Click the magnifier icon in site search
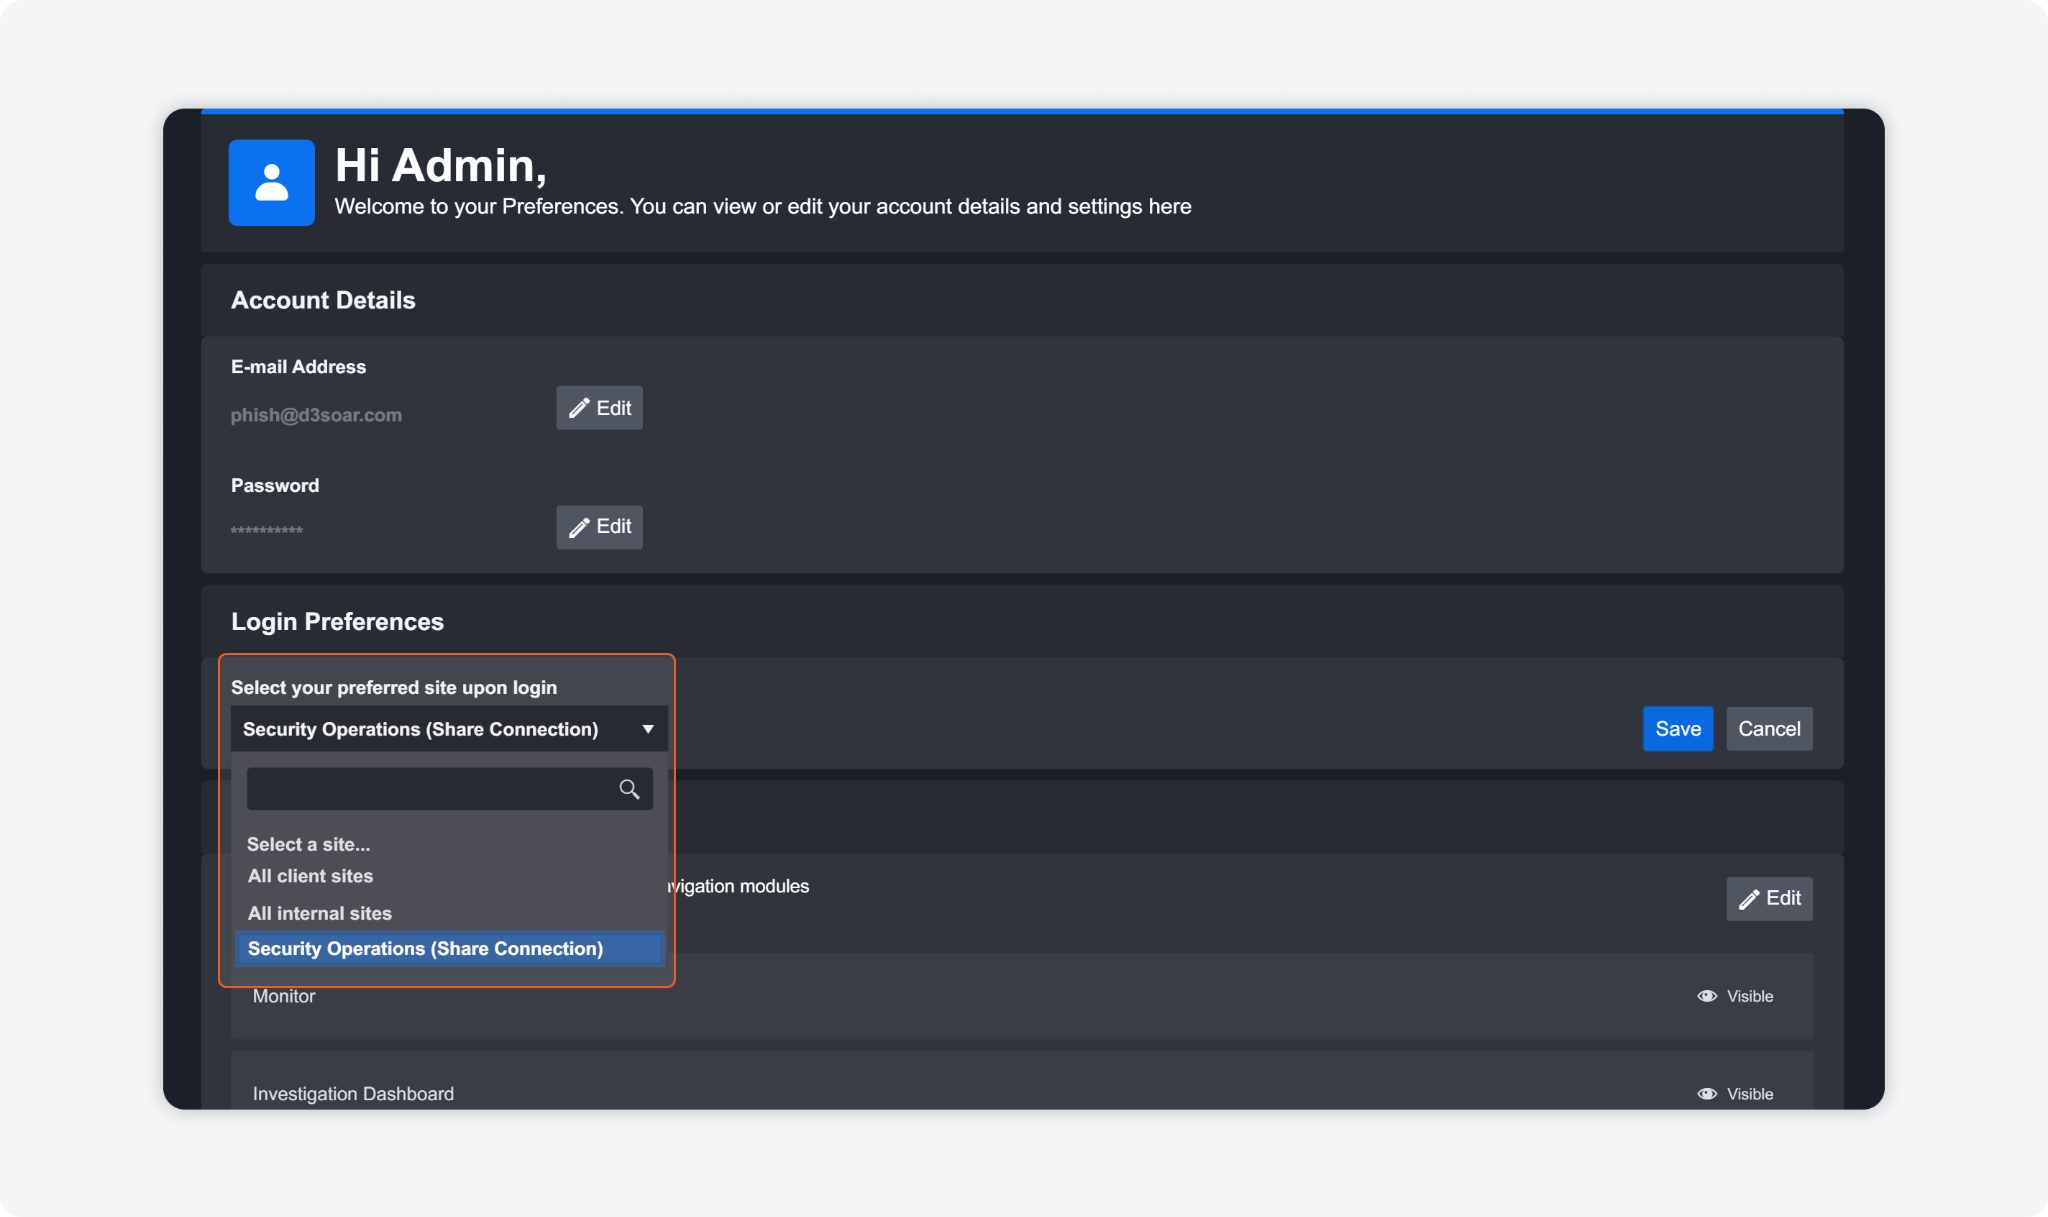The width and height of the screenshot is (2048, 1217). (629, 789)
